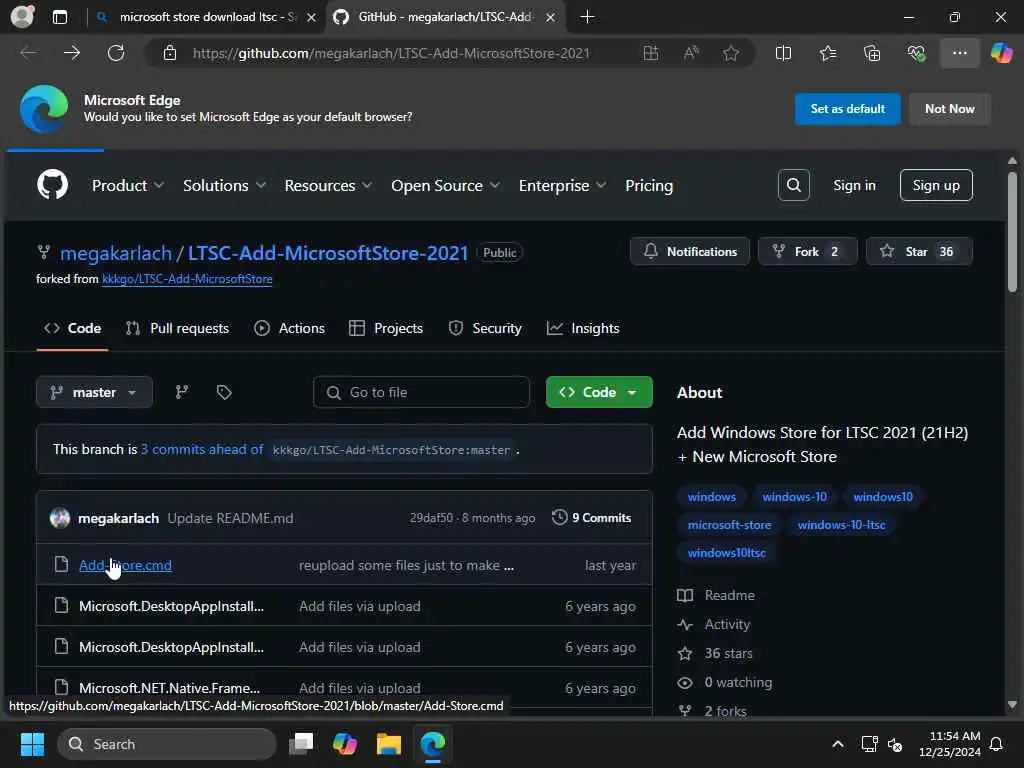Expand the Enterprise menu
This screenshot has height=768, width=1024.
[562, 185]
